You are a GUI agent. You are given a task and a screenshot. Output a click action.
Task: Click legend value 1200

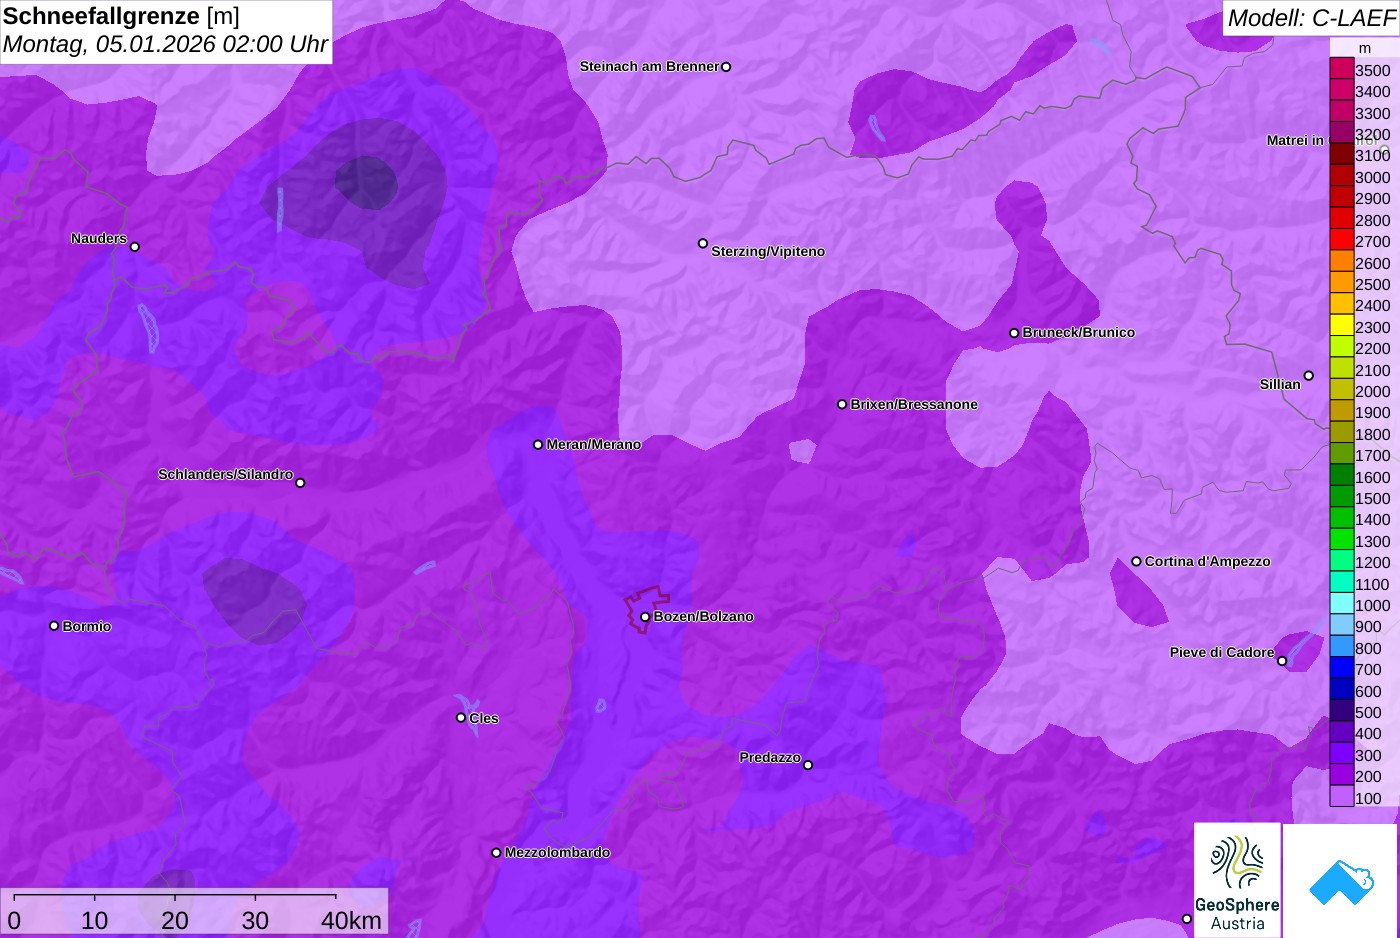[x=1372, y=562]
